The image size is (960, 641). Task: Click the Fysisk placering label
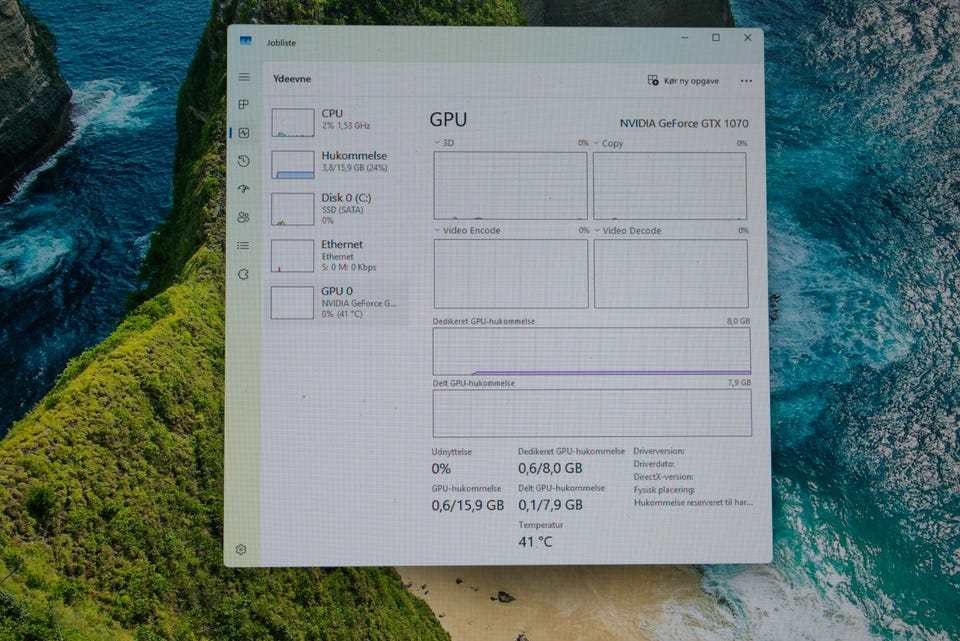coord(664,490)
